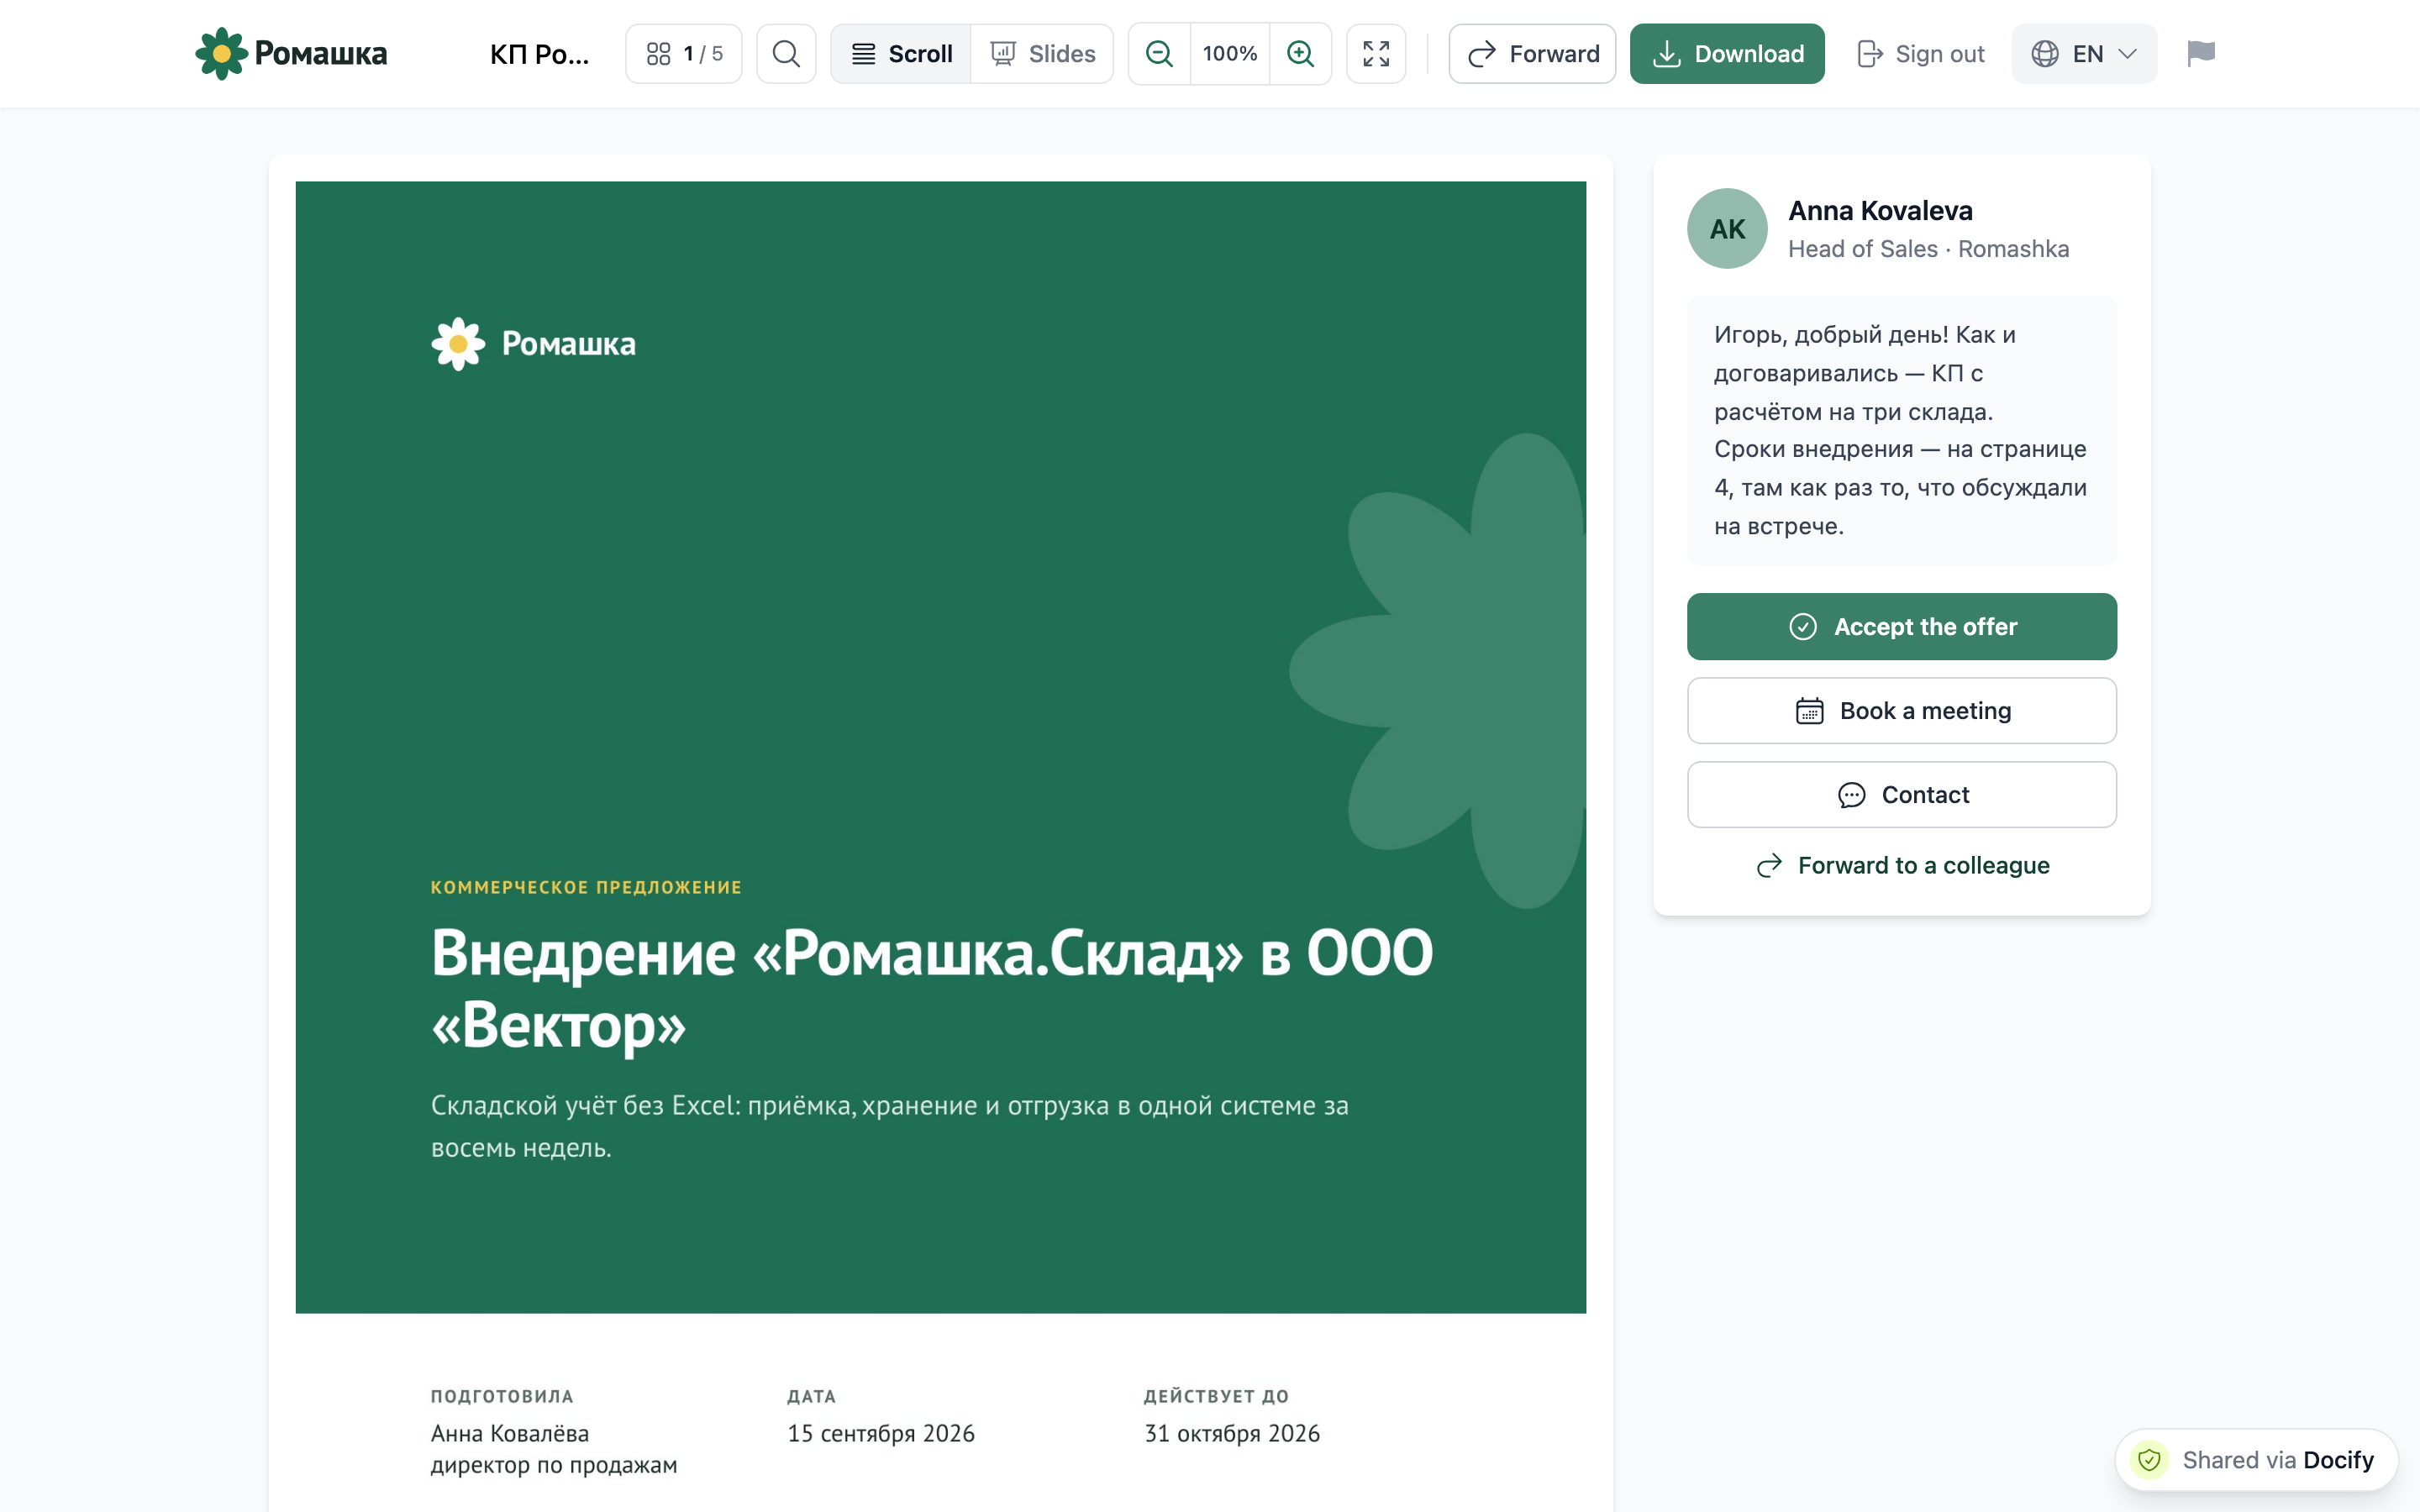The width and height of the screenshot is (2420, 1512).
Task: Click the Анна Ковалёва prepared-by name
Action: click(510, 1433)
